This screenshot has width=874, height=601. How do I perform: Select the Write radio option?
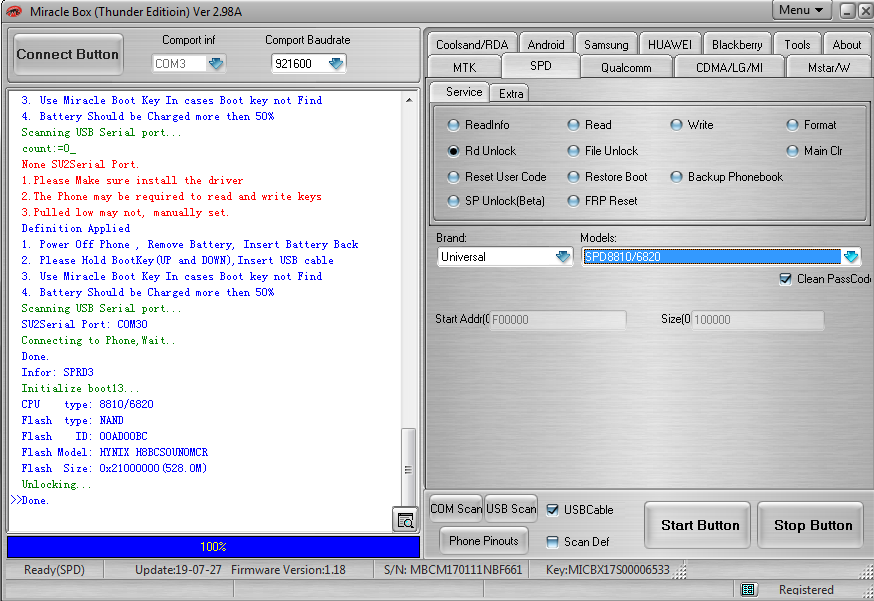[692, 125]
